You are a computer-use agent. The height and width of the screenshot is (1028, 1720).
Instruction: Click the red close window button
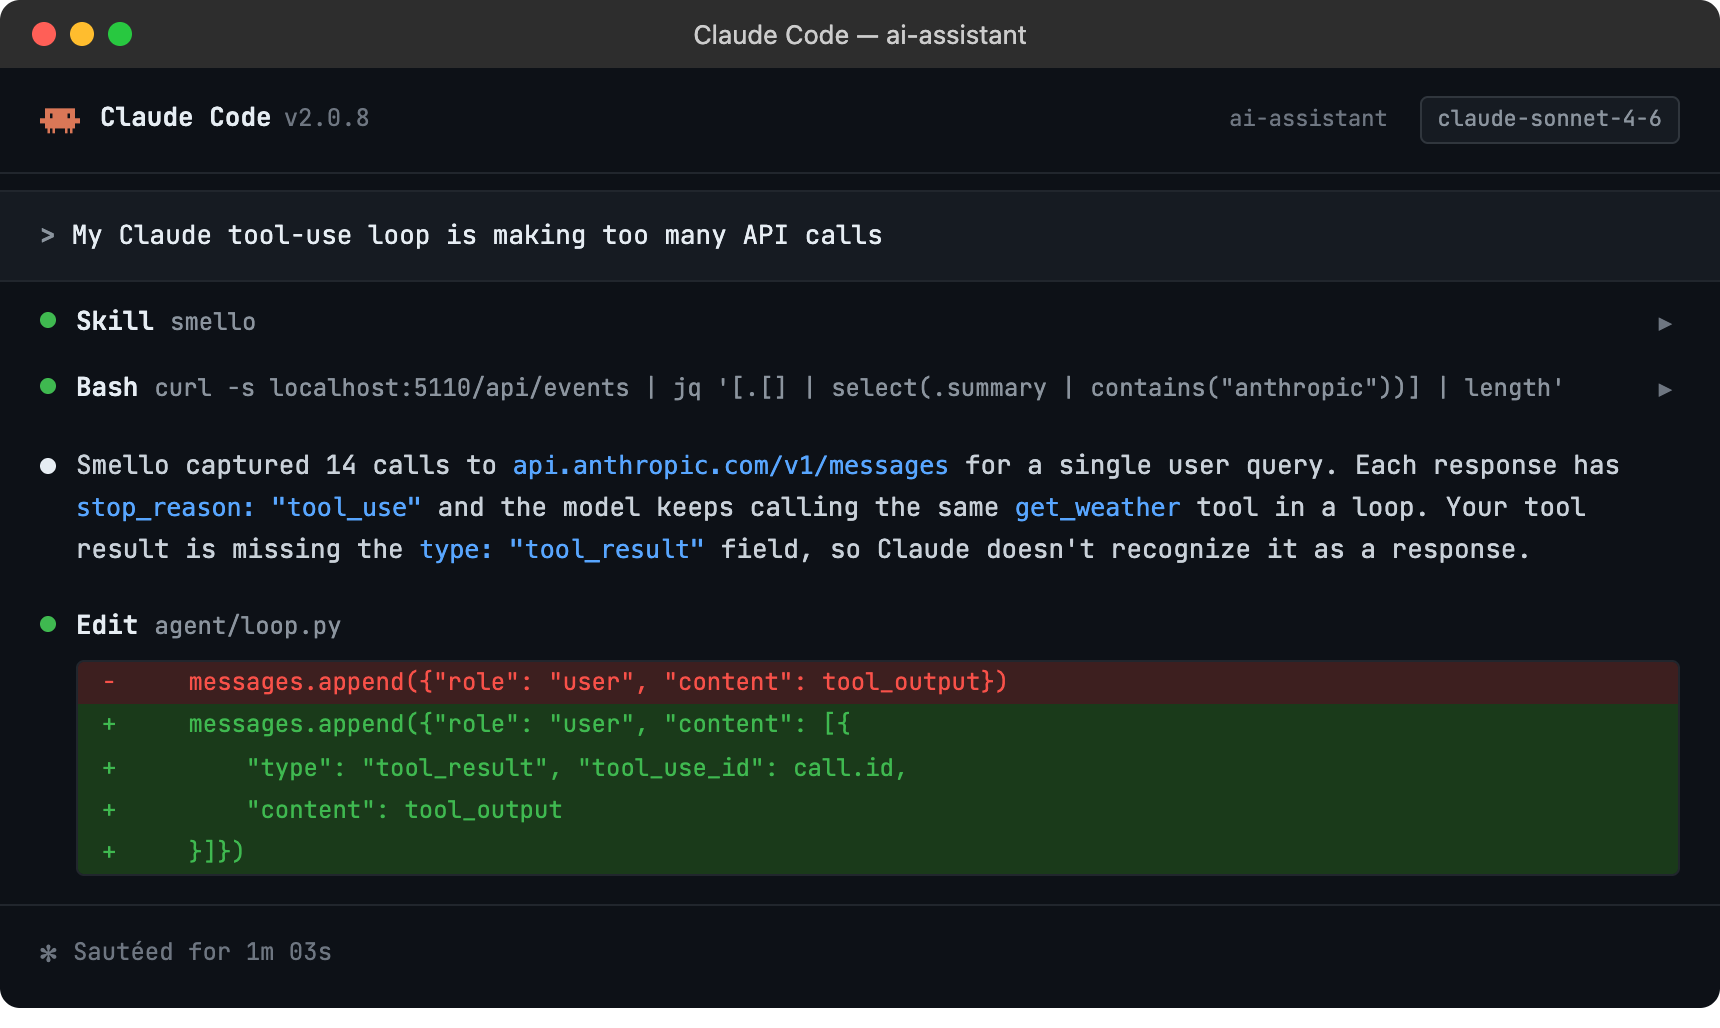click(x=44, y=34)
